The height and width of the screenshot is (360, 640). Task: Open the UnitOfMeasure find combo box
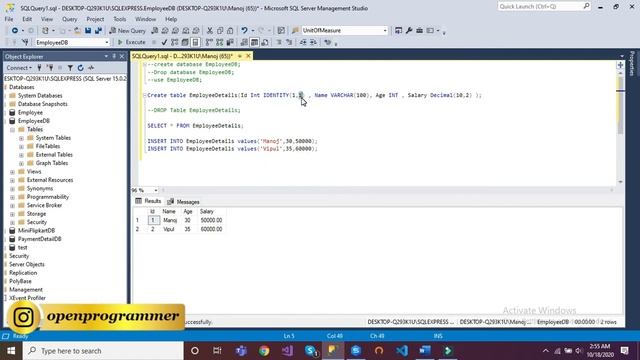click(344, 31)
